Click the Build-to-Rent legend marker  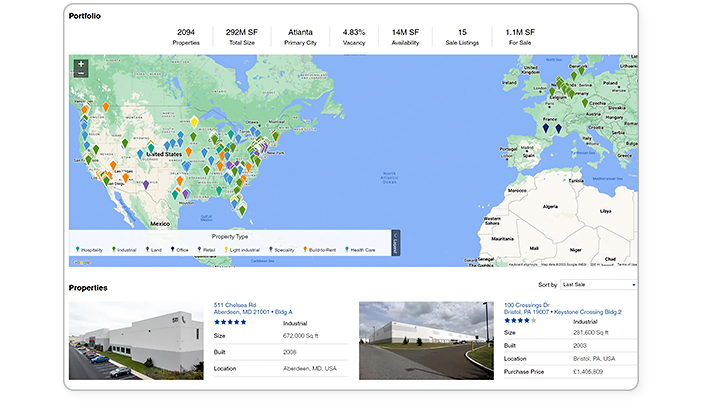pyautogui.click(x=305, y=249)
